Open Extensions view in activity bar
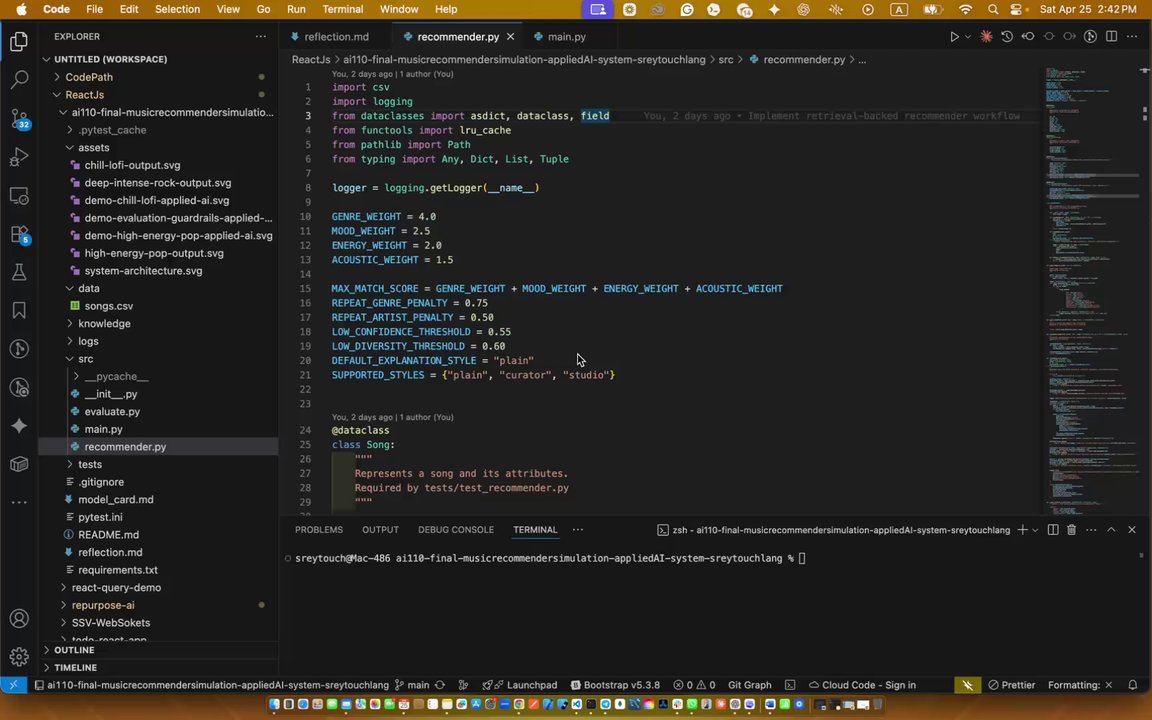This screenshot has width=1152, height=720. pyautogui.click(x=19, y=234)
